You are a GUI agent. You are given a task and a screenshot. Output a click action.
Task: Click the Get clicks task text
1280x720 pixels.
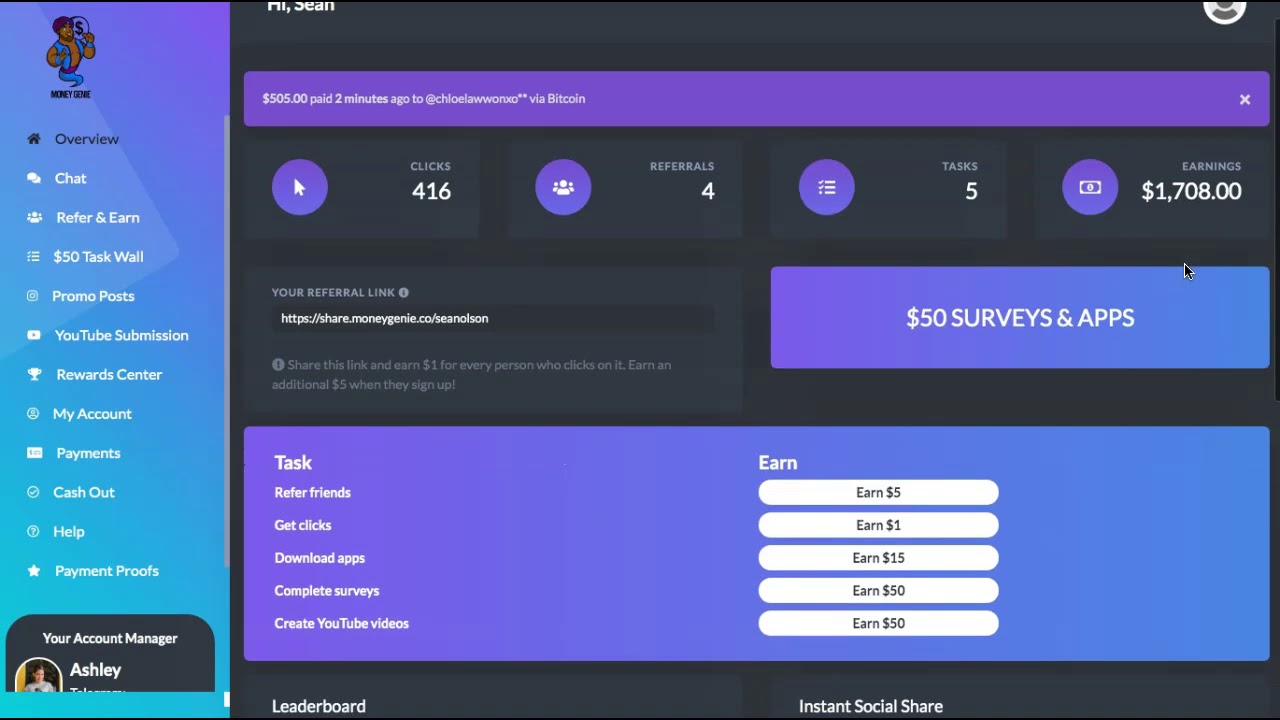[x=303, y=525]
